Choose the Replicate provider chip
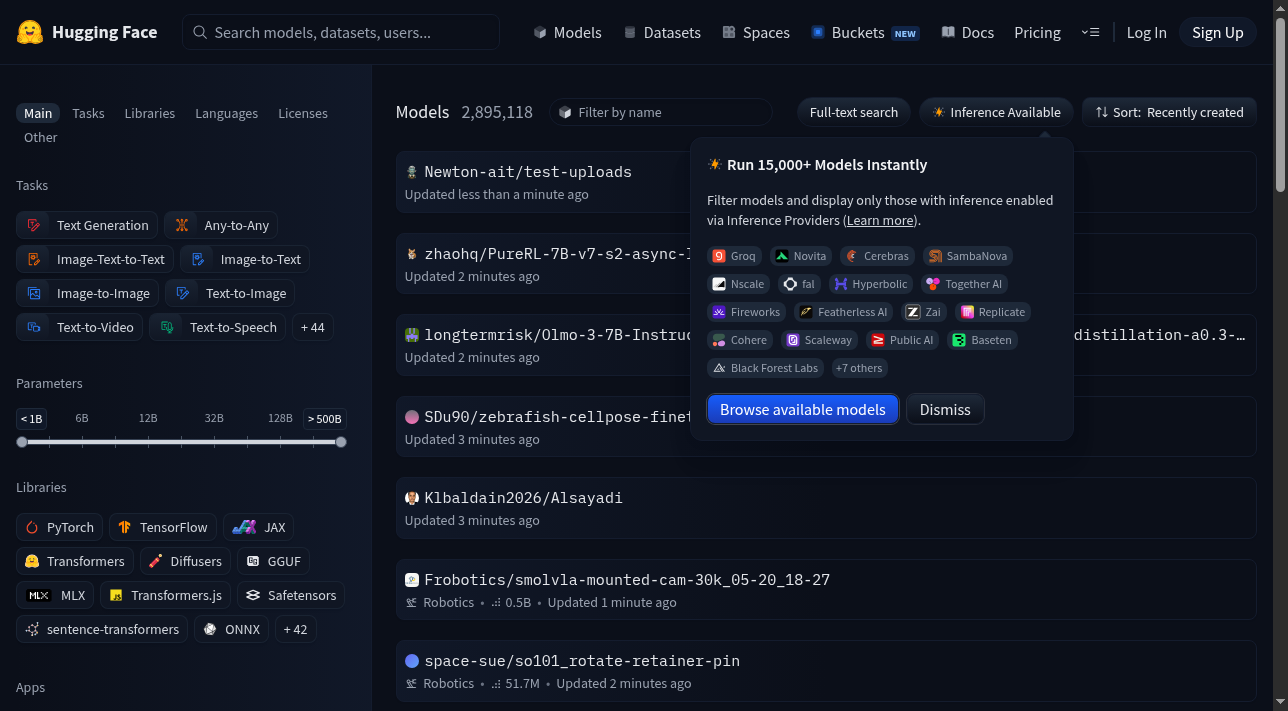Viewport: 1288px width, 711px height. (x=993, y=312)
